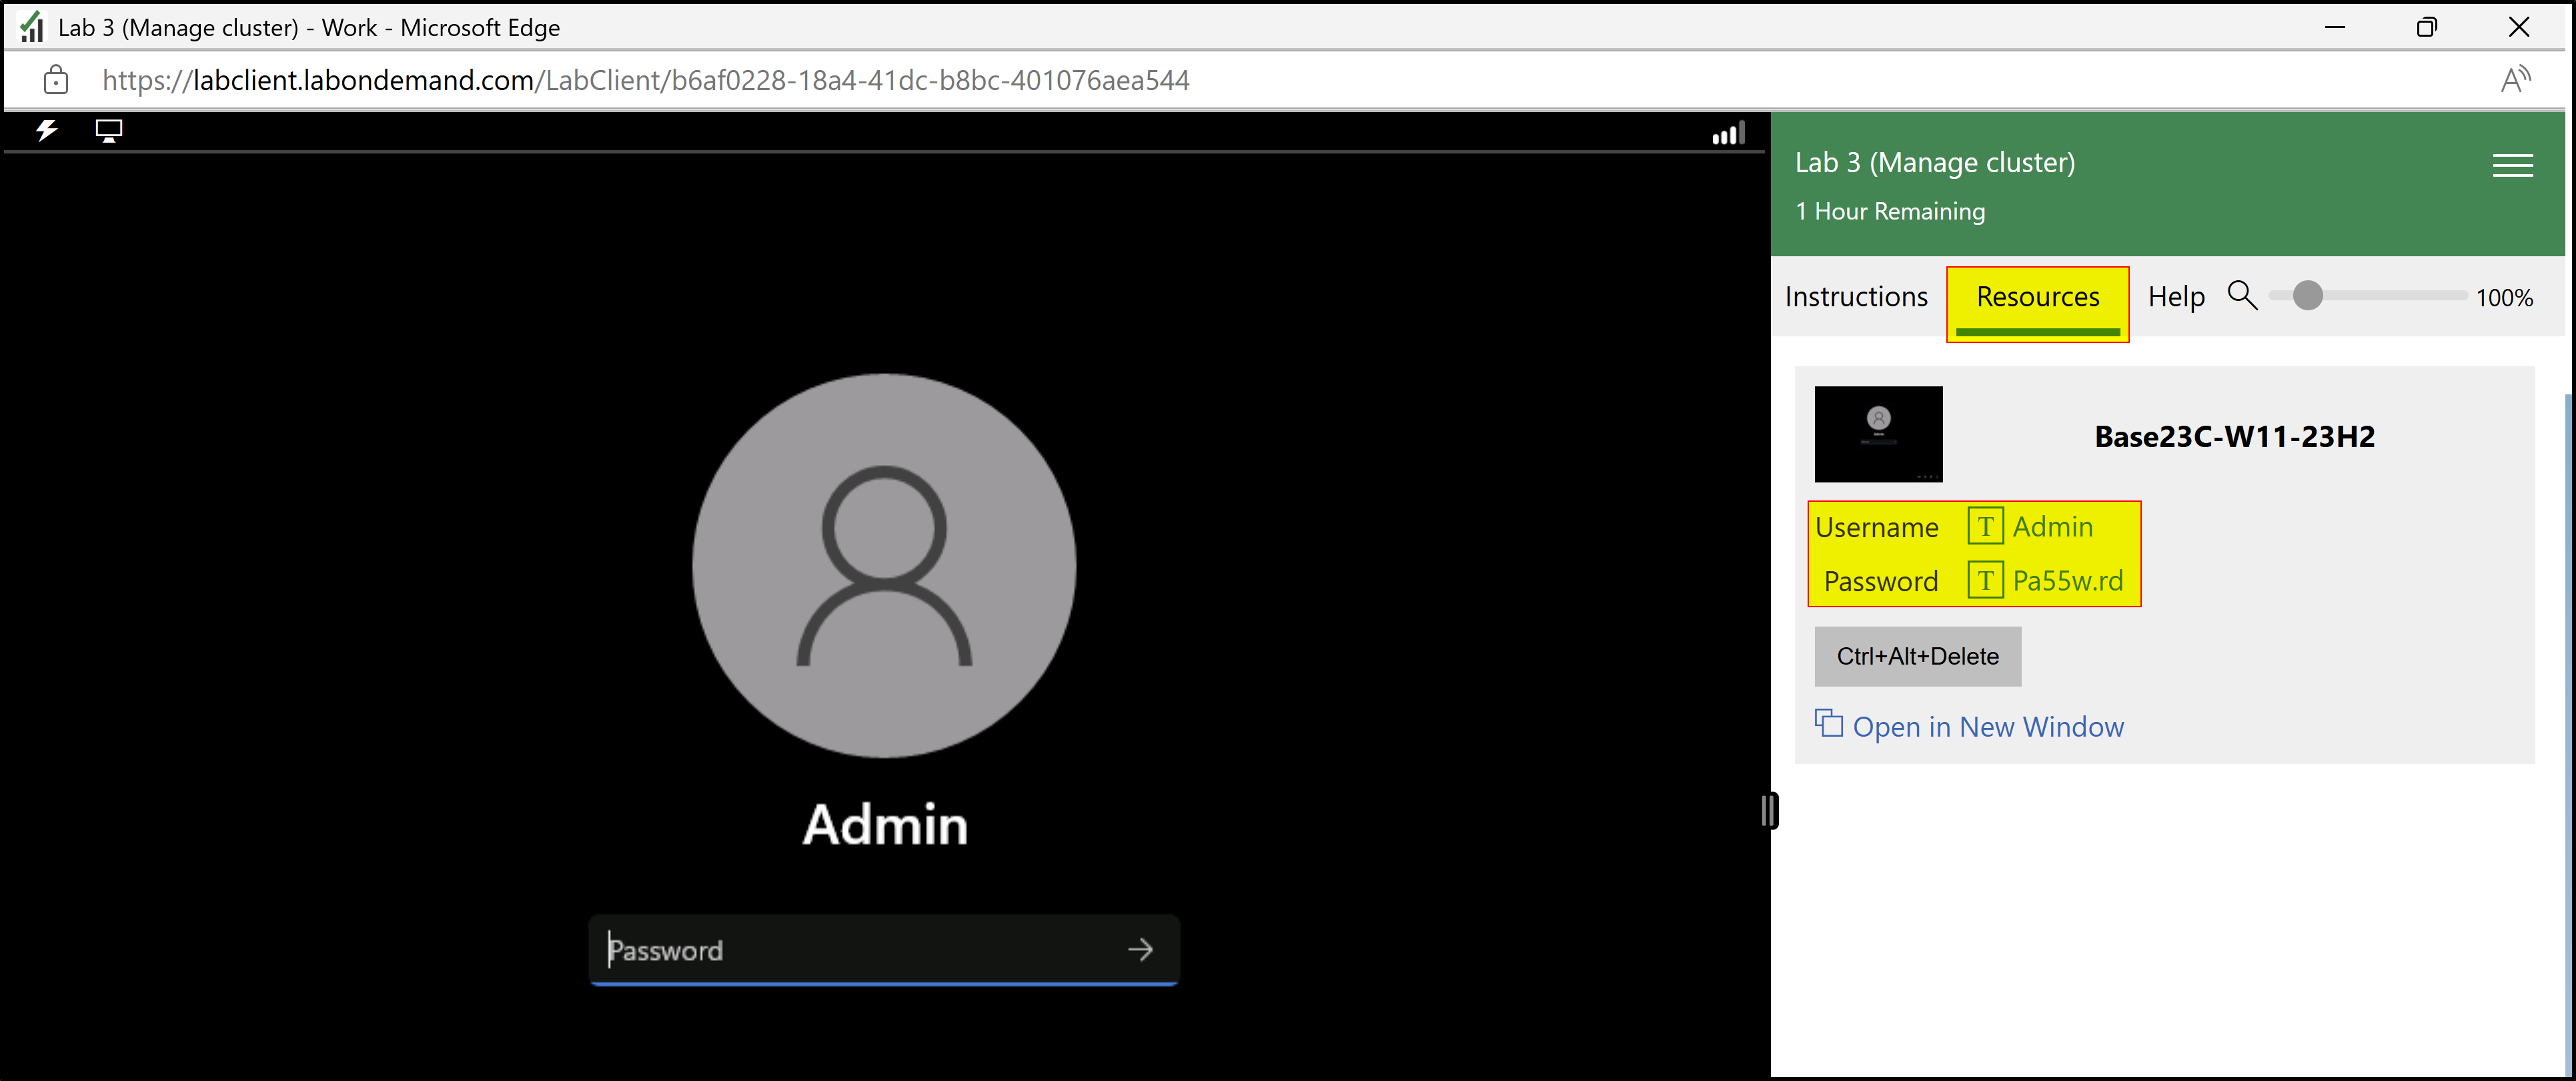The image size is (2576, 1081).
Task: Open Read aloud in the Edge address bar
Action: (2516, 79)
